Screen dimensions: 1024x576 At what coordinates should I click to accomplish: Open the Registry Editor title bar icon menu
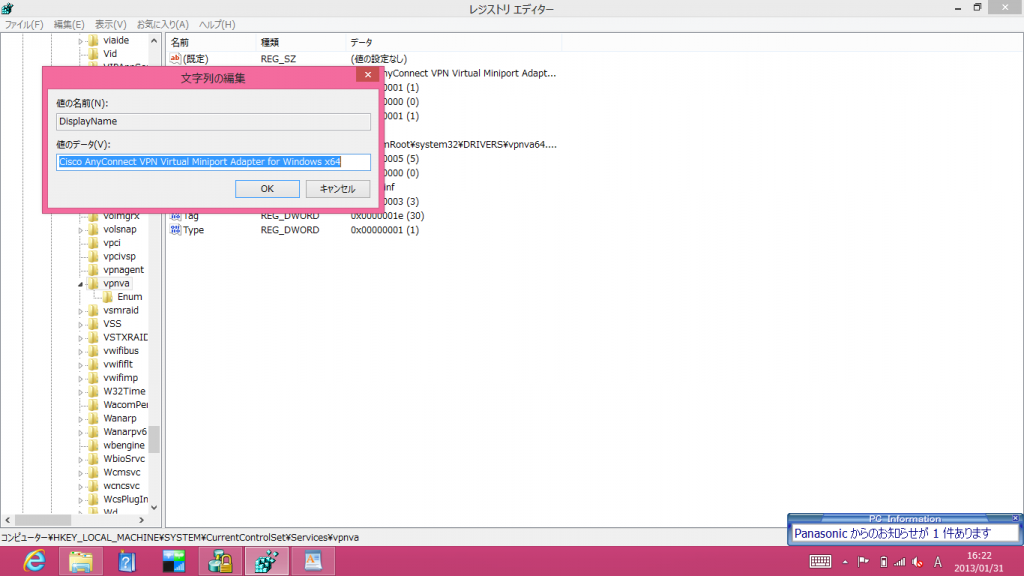(7, 8)
